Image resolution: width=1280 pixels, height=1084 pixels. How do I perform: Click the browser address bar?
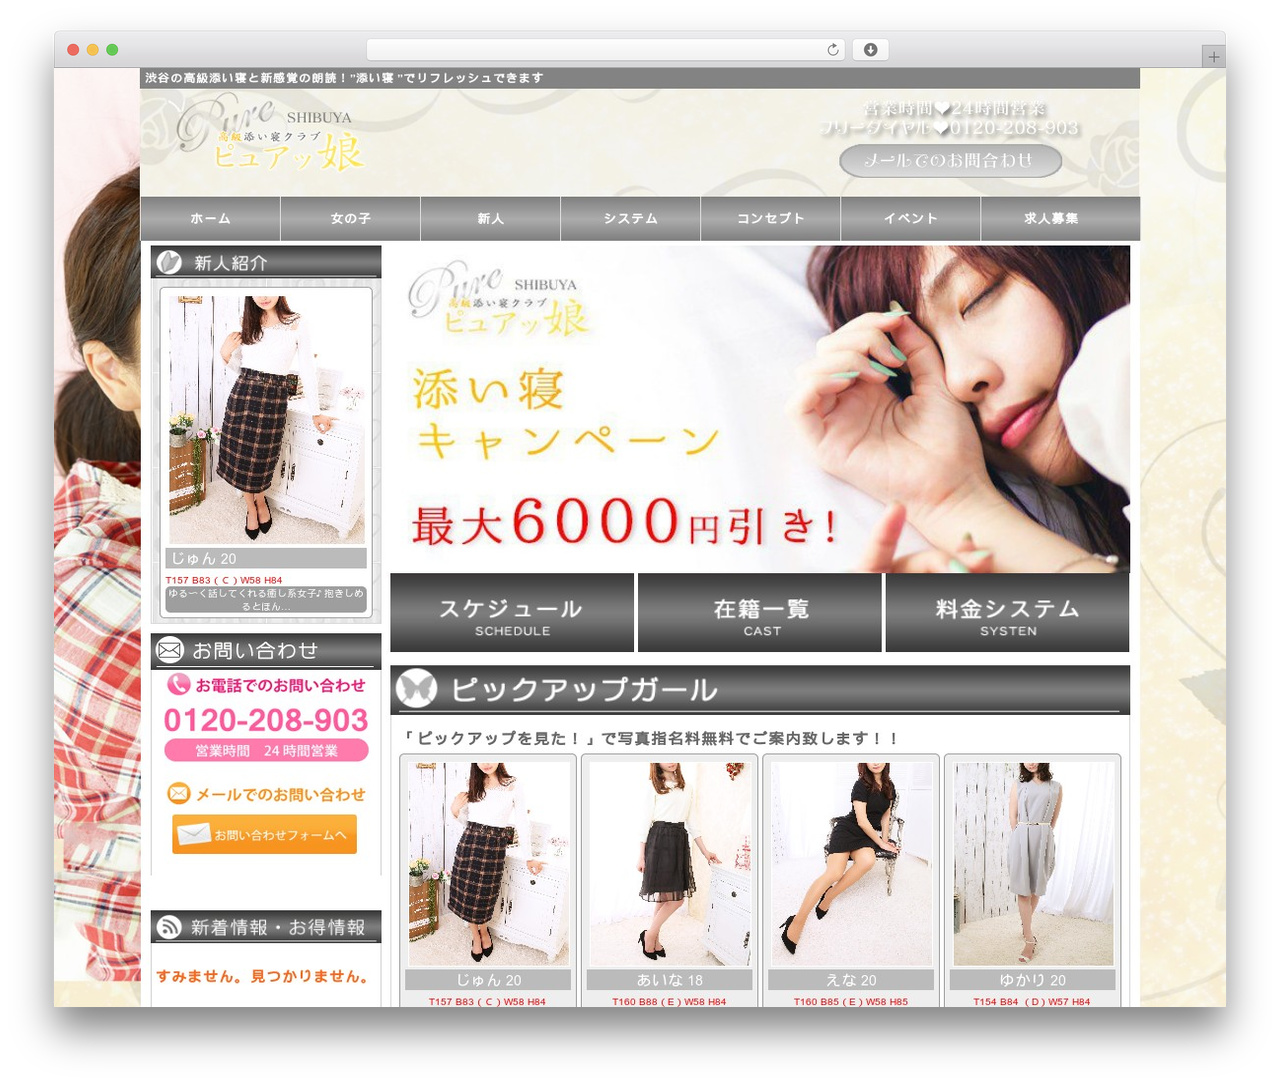605,49
